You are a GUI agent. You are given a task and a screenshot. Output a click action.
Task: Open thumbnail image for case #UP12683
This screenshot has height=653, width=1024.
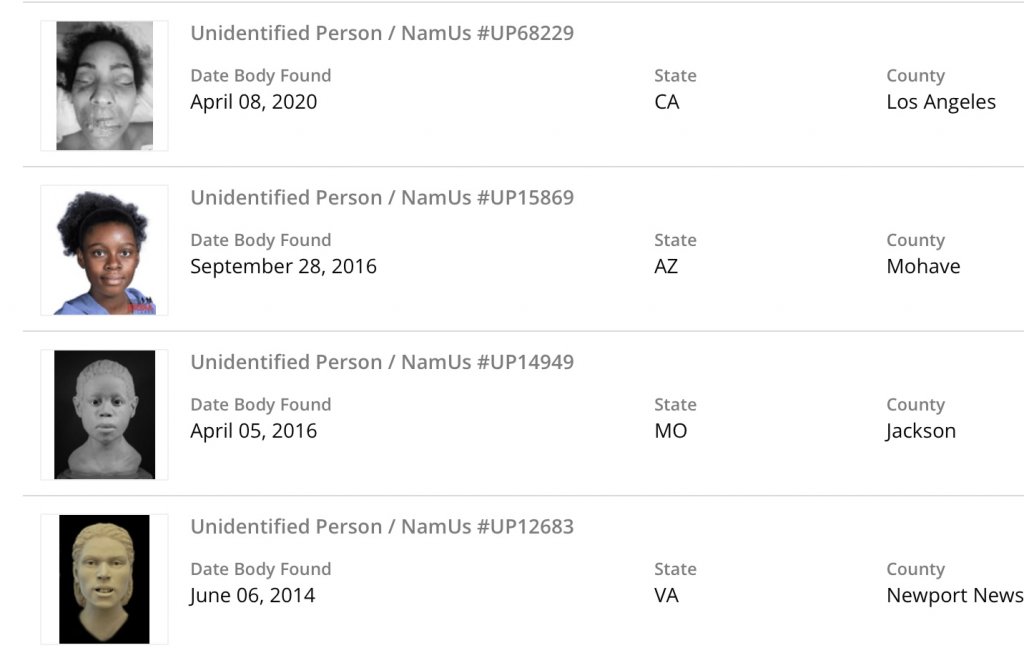[x=104, y=579]
